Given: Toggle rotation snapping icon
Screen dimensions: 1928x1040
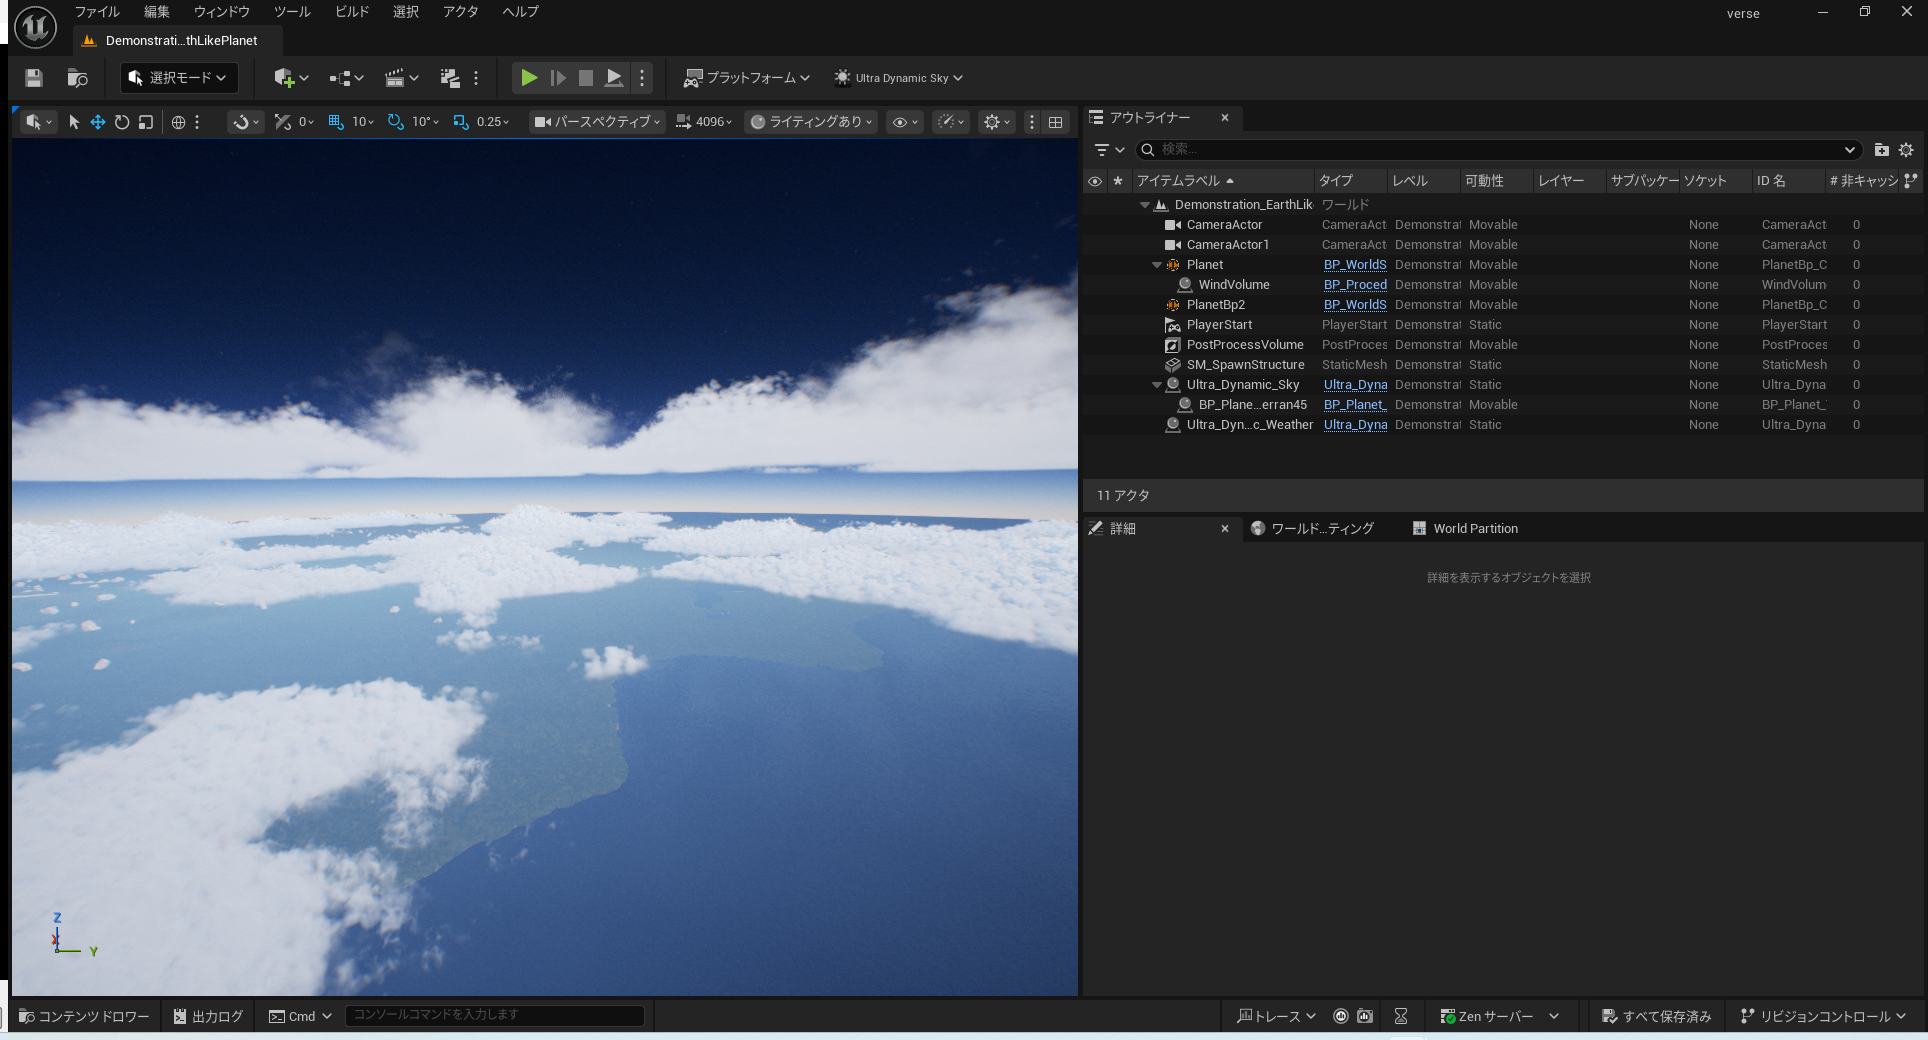Looking at the screenshot, I should tap(396, 122).
